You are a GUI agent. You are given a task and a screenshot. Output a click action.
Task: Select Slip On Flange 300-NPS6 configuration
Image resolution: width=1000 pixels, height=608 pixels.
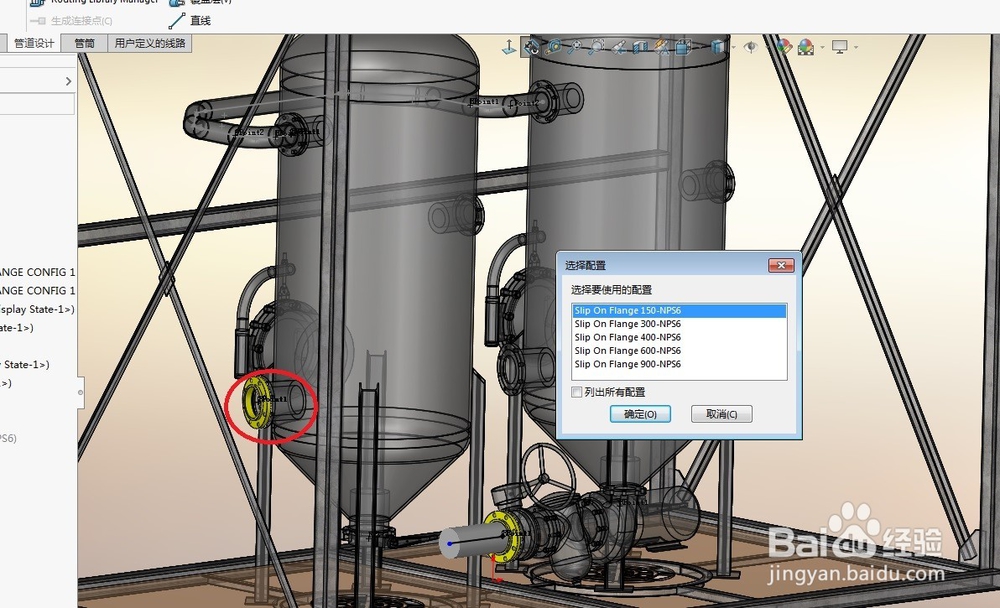[x=679, y=323]
